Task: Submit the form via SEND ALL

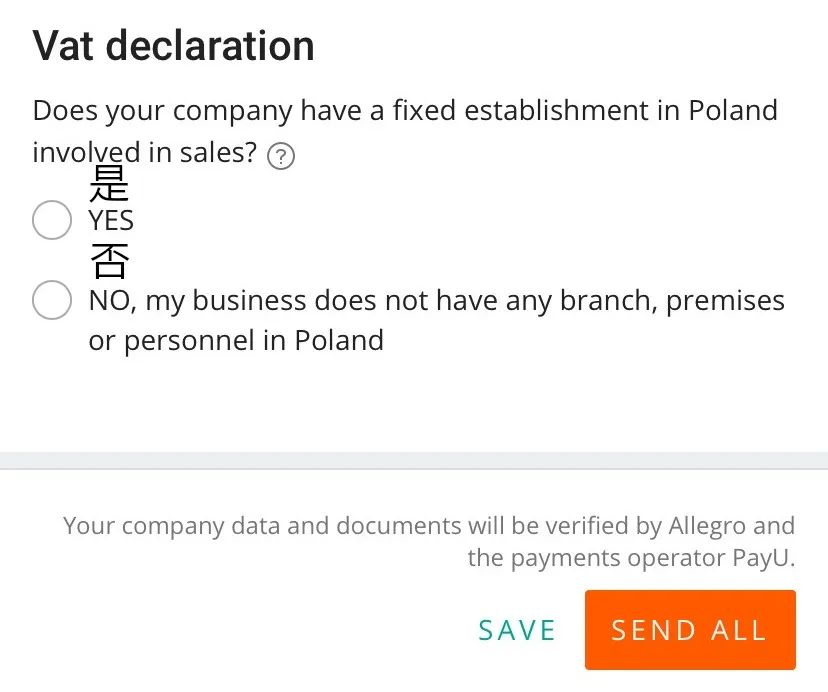Action: (x=689, y=629)
